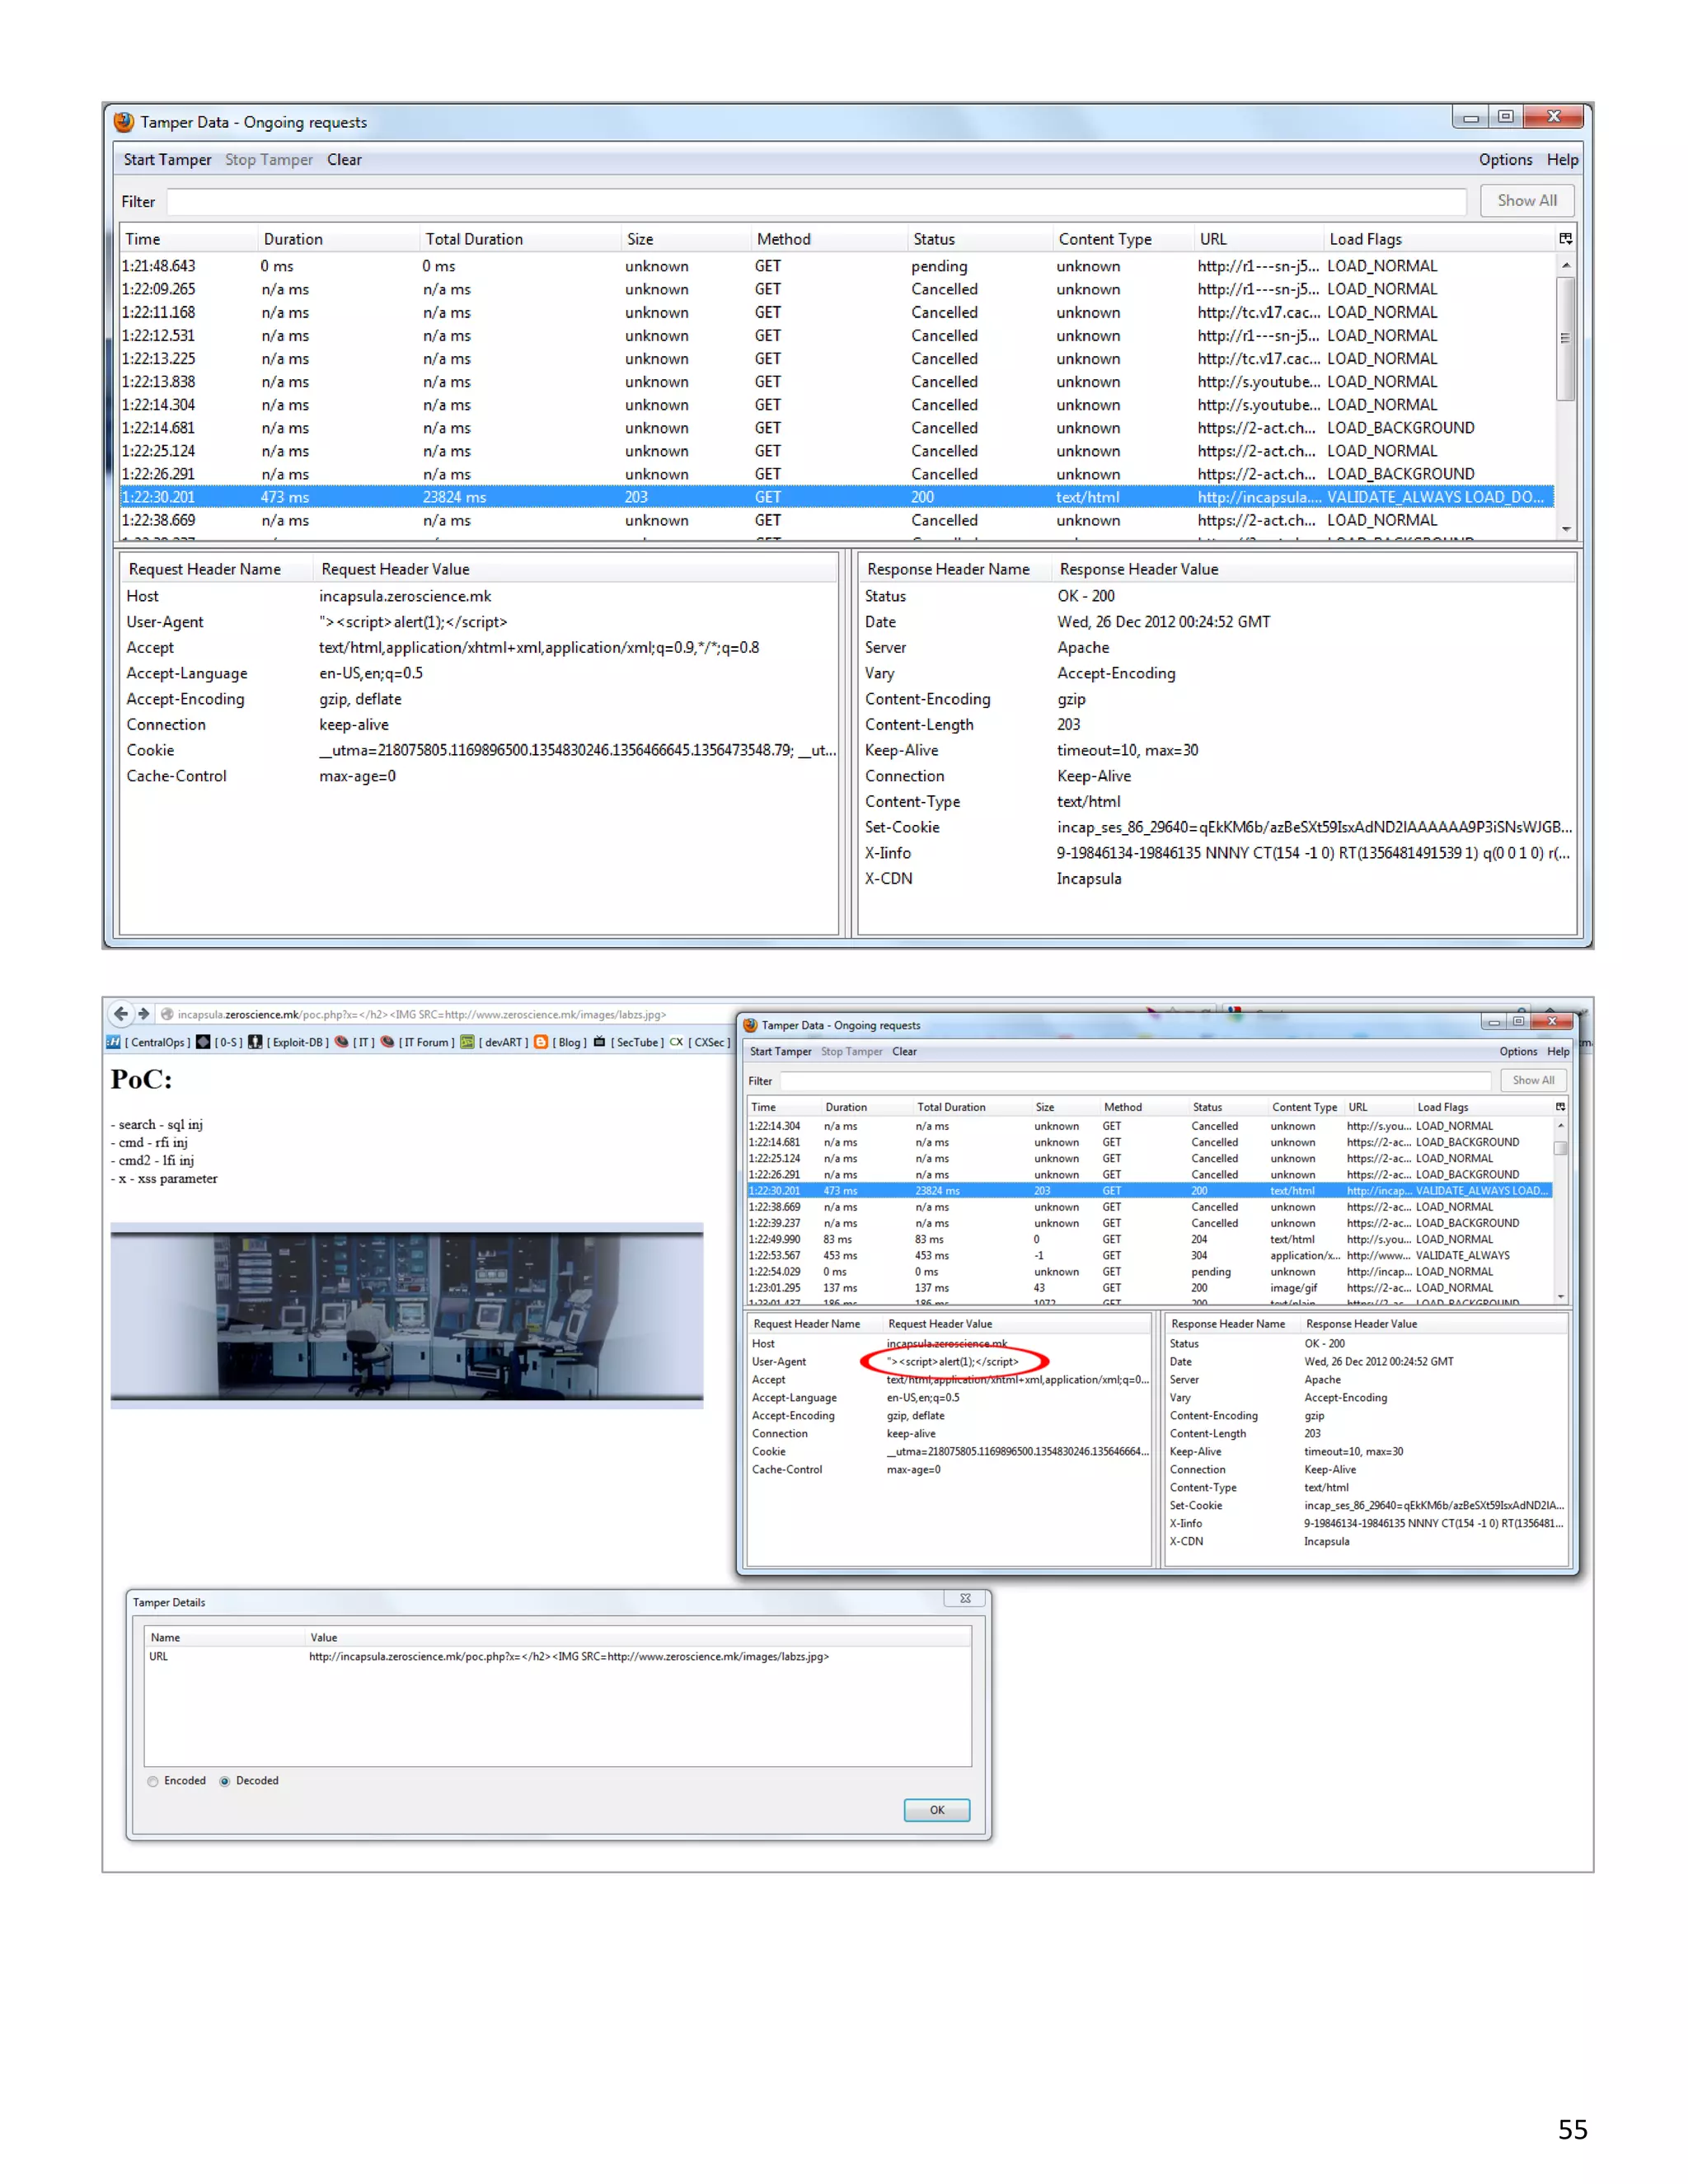Open the Help menu in top window

coord(1561,160)
